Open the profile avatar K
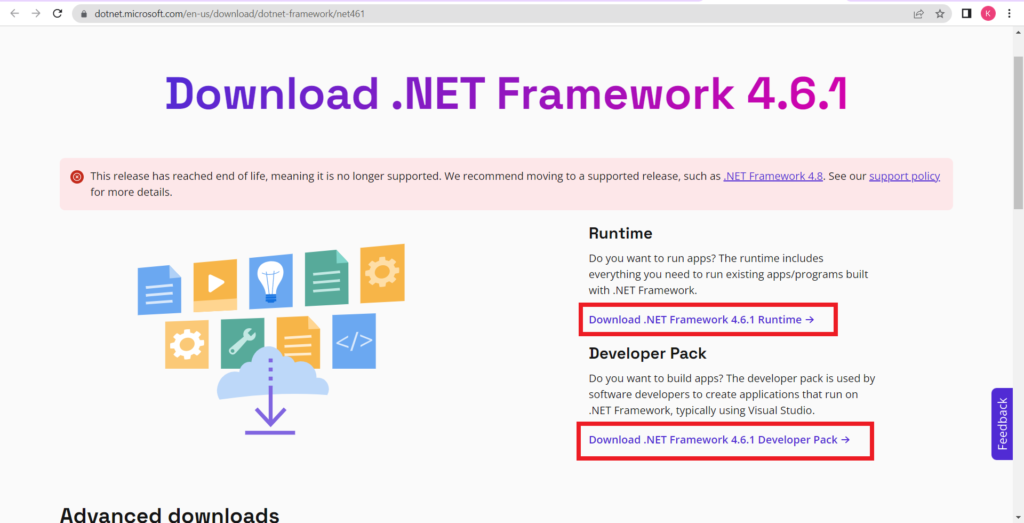The height and width of the screenshot is (523, 1024). [x=988, y=14]
